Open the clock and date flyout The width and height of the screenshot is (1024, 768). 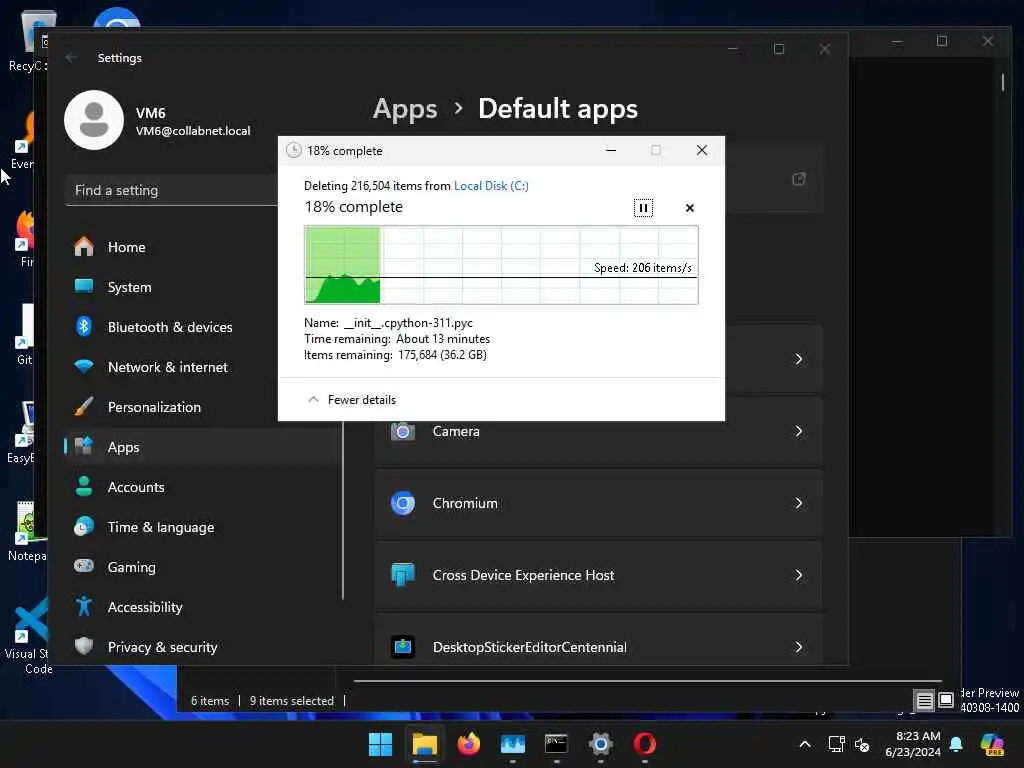point(913,744)
